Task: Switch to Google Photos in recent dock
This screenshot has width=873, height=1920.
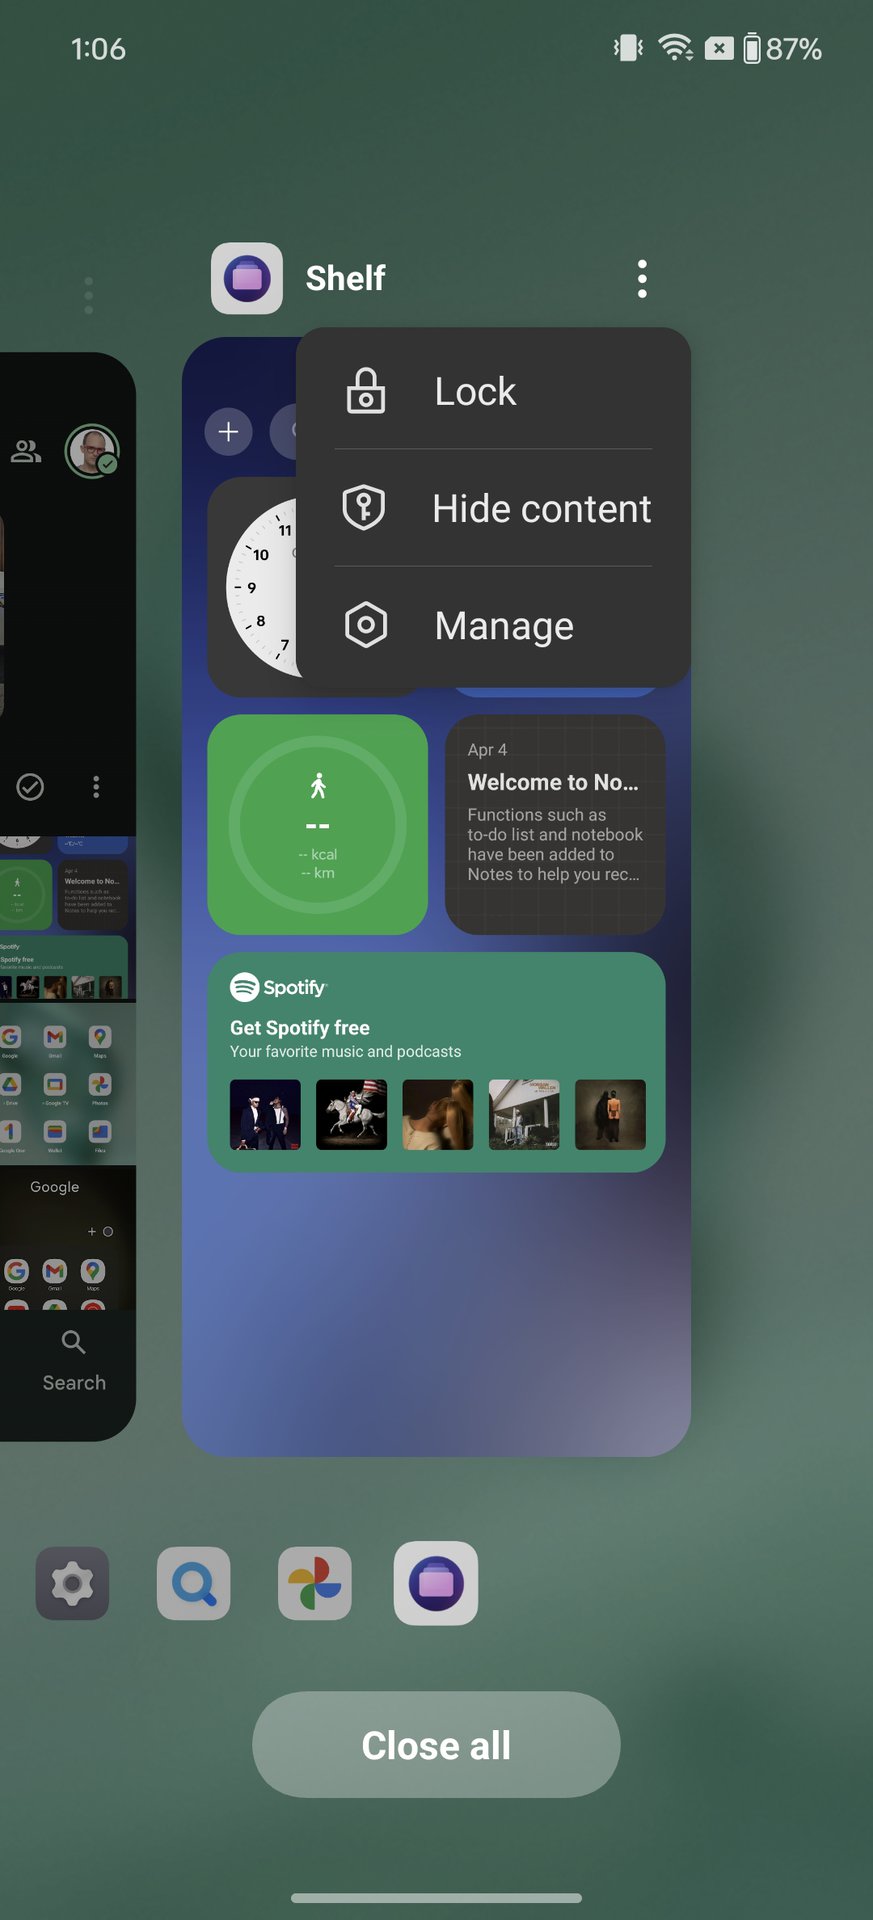Action: click(315, 1584)
